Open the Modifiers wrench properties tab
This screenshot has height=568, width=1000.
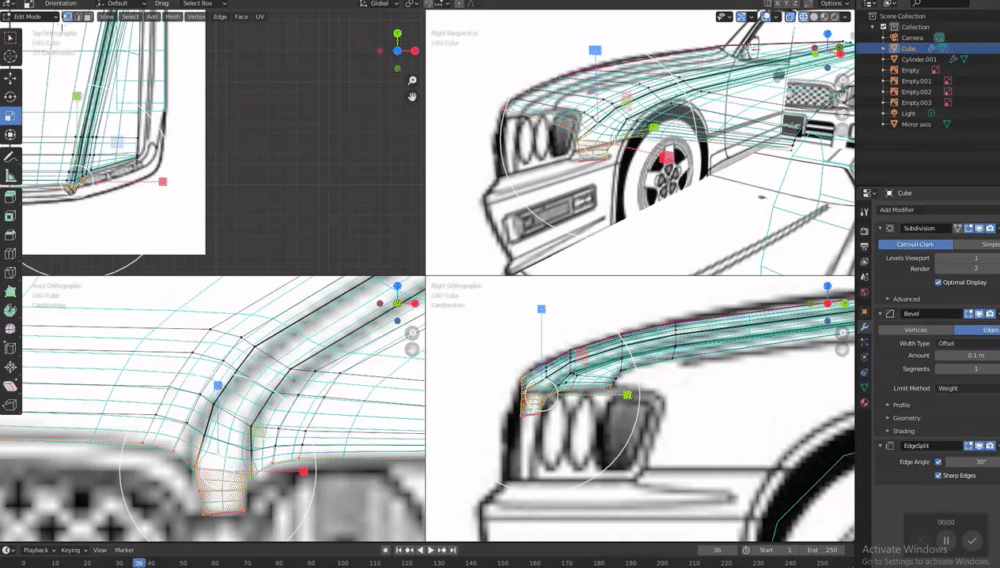pos(864,326)
